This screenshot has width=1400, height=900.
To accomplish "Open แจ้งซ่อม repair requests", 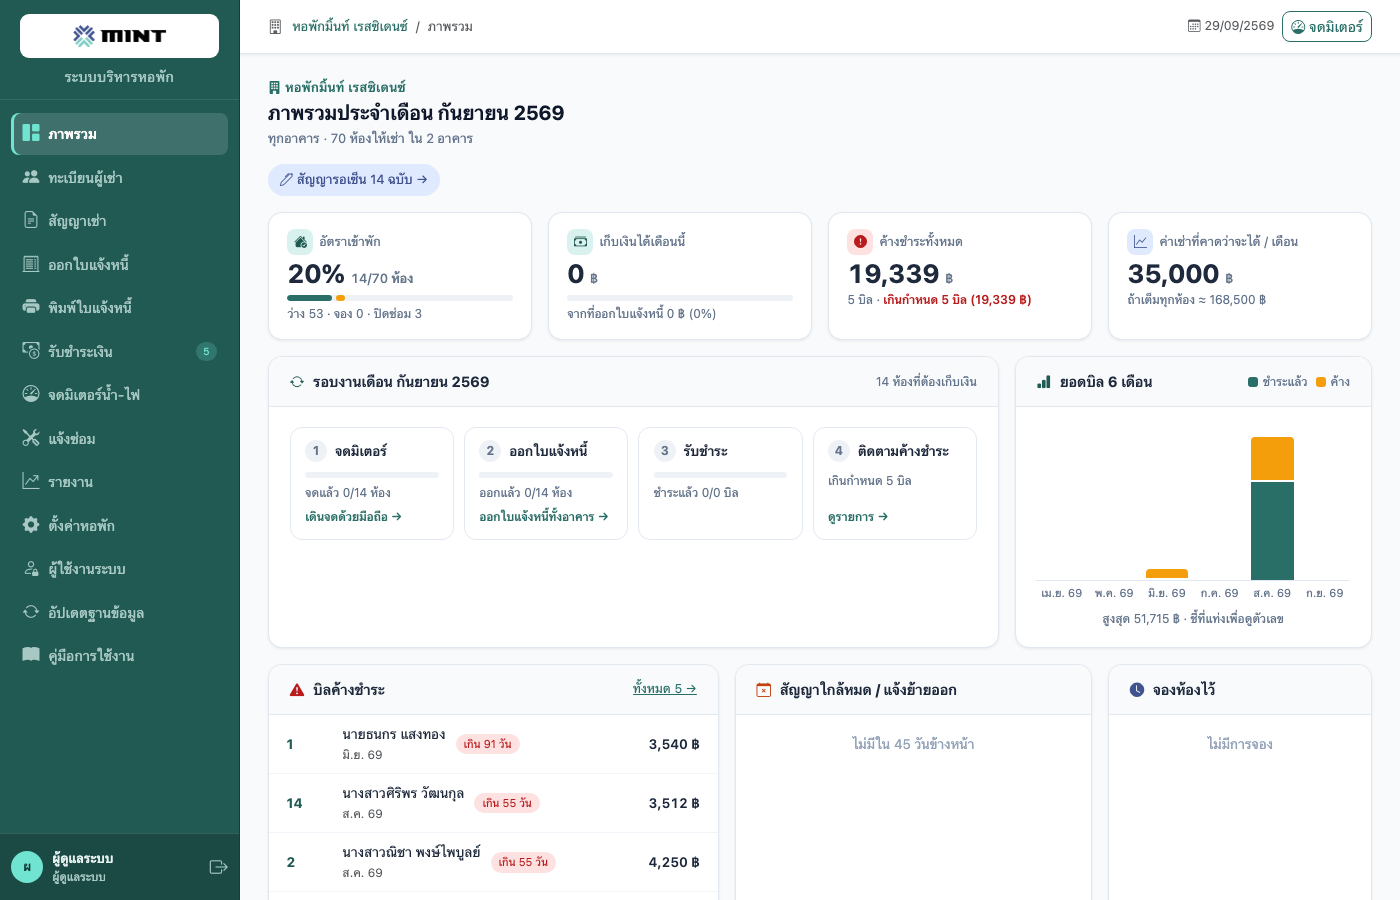I will (120, 438).
